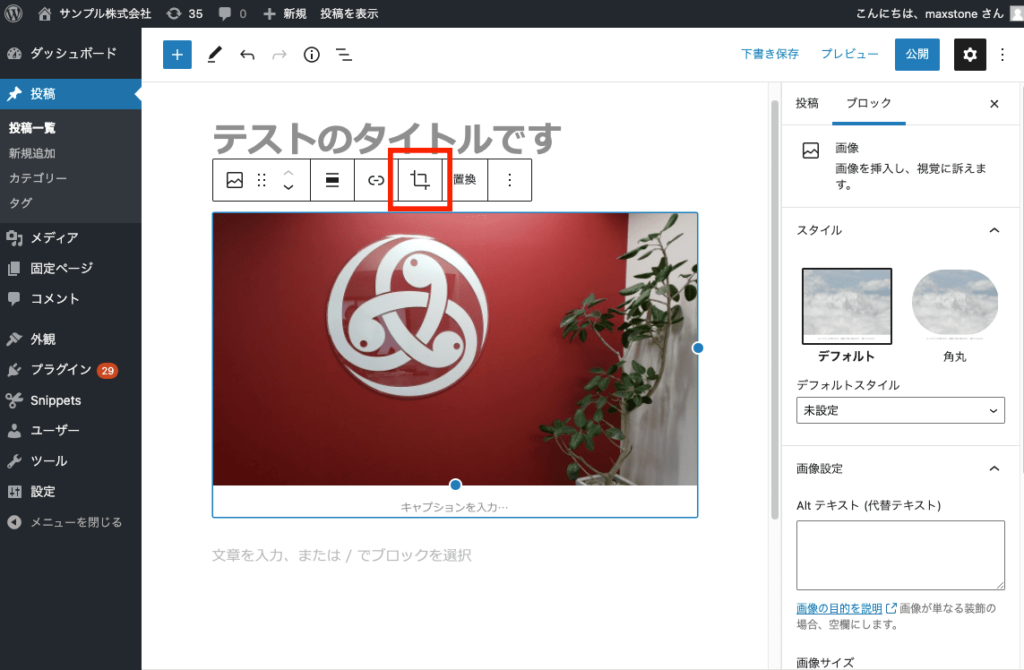Click the 下書き保存 save draft link

point(769,55)
